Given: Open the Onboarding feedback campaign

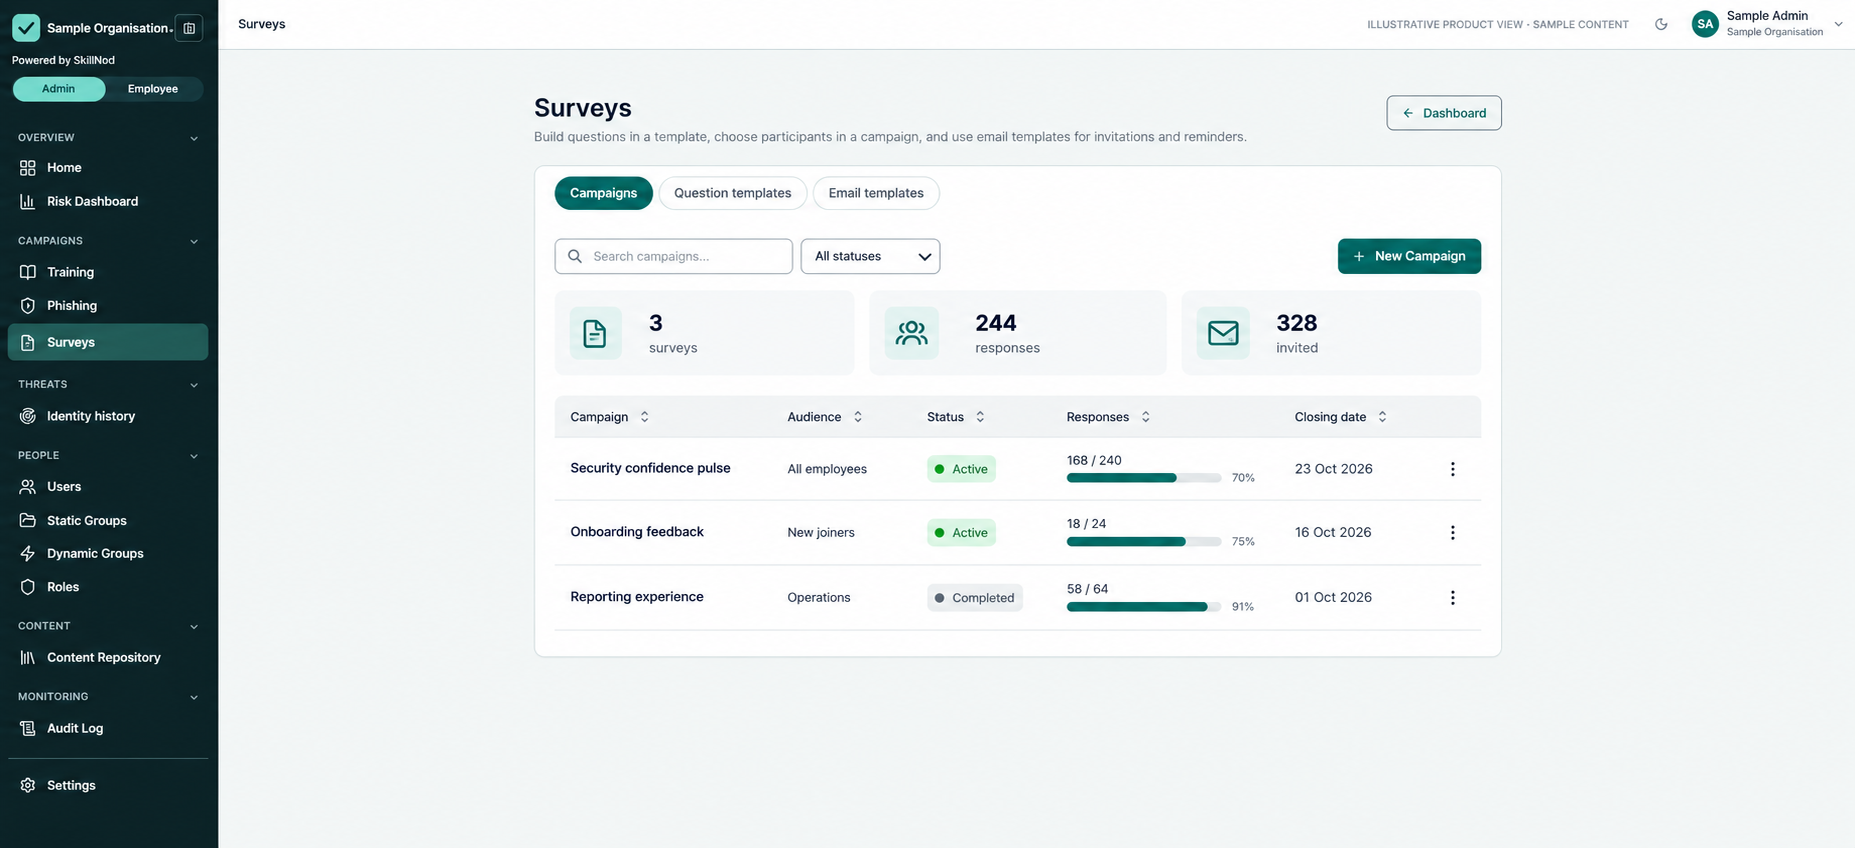Looking at the screenshot, I should pyautogui.click(x=637, y=532).
